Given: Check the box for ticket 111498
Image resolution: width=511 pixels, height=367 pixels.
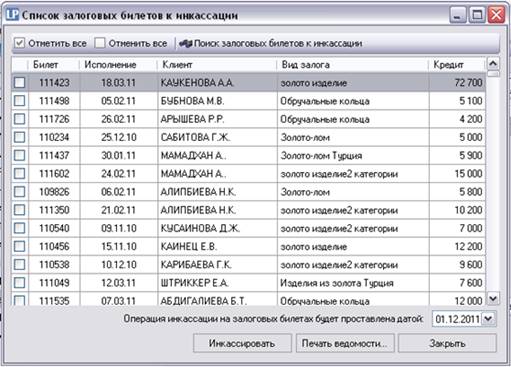Looking at the screenshot, I should click(20, 101).
